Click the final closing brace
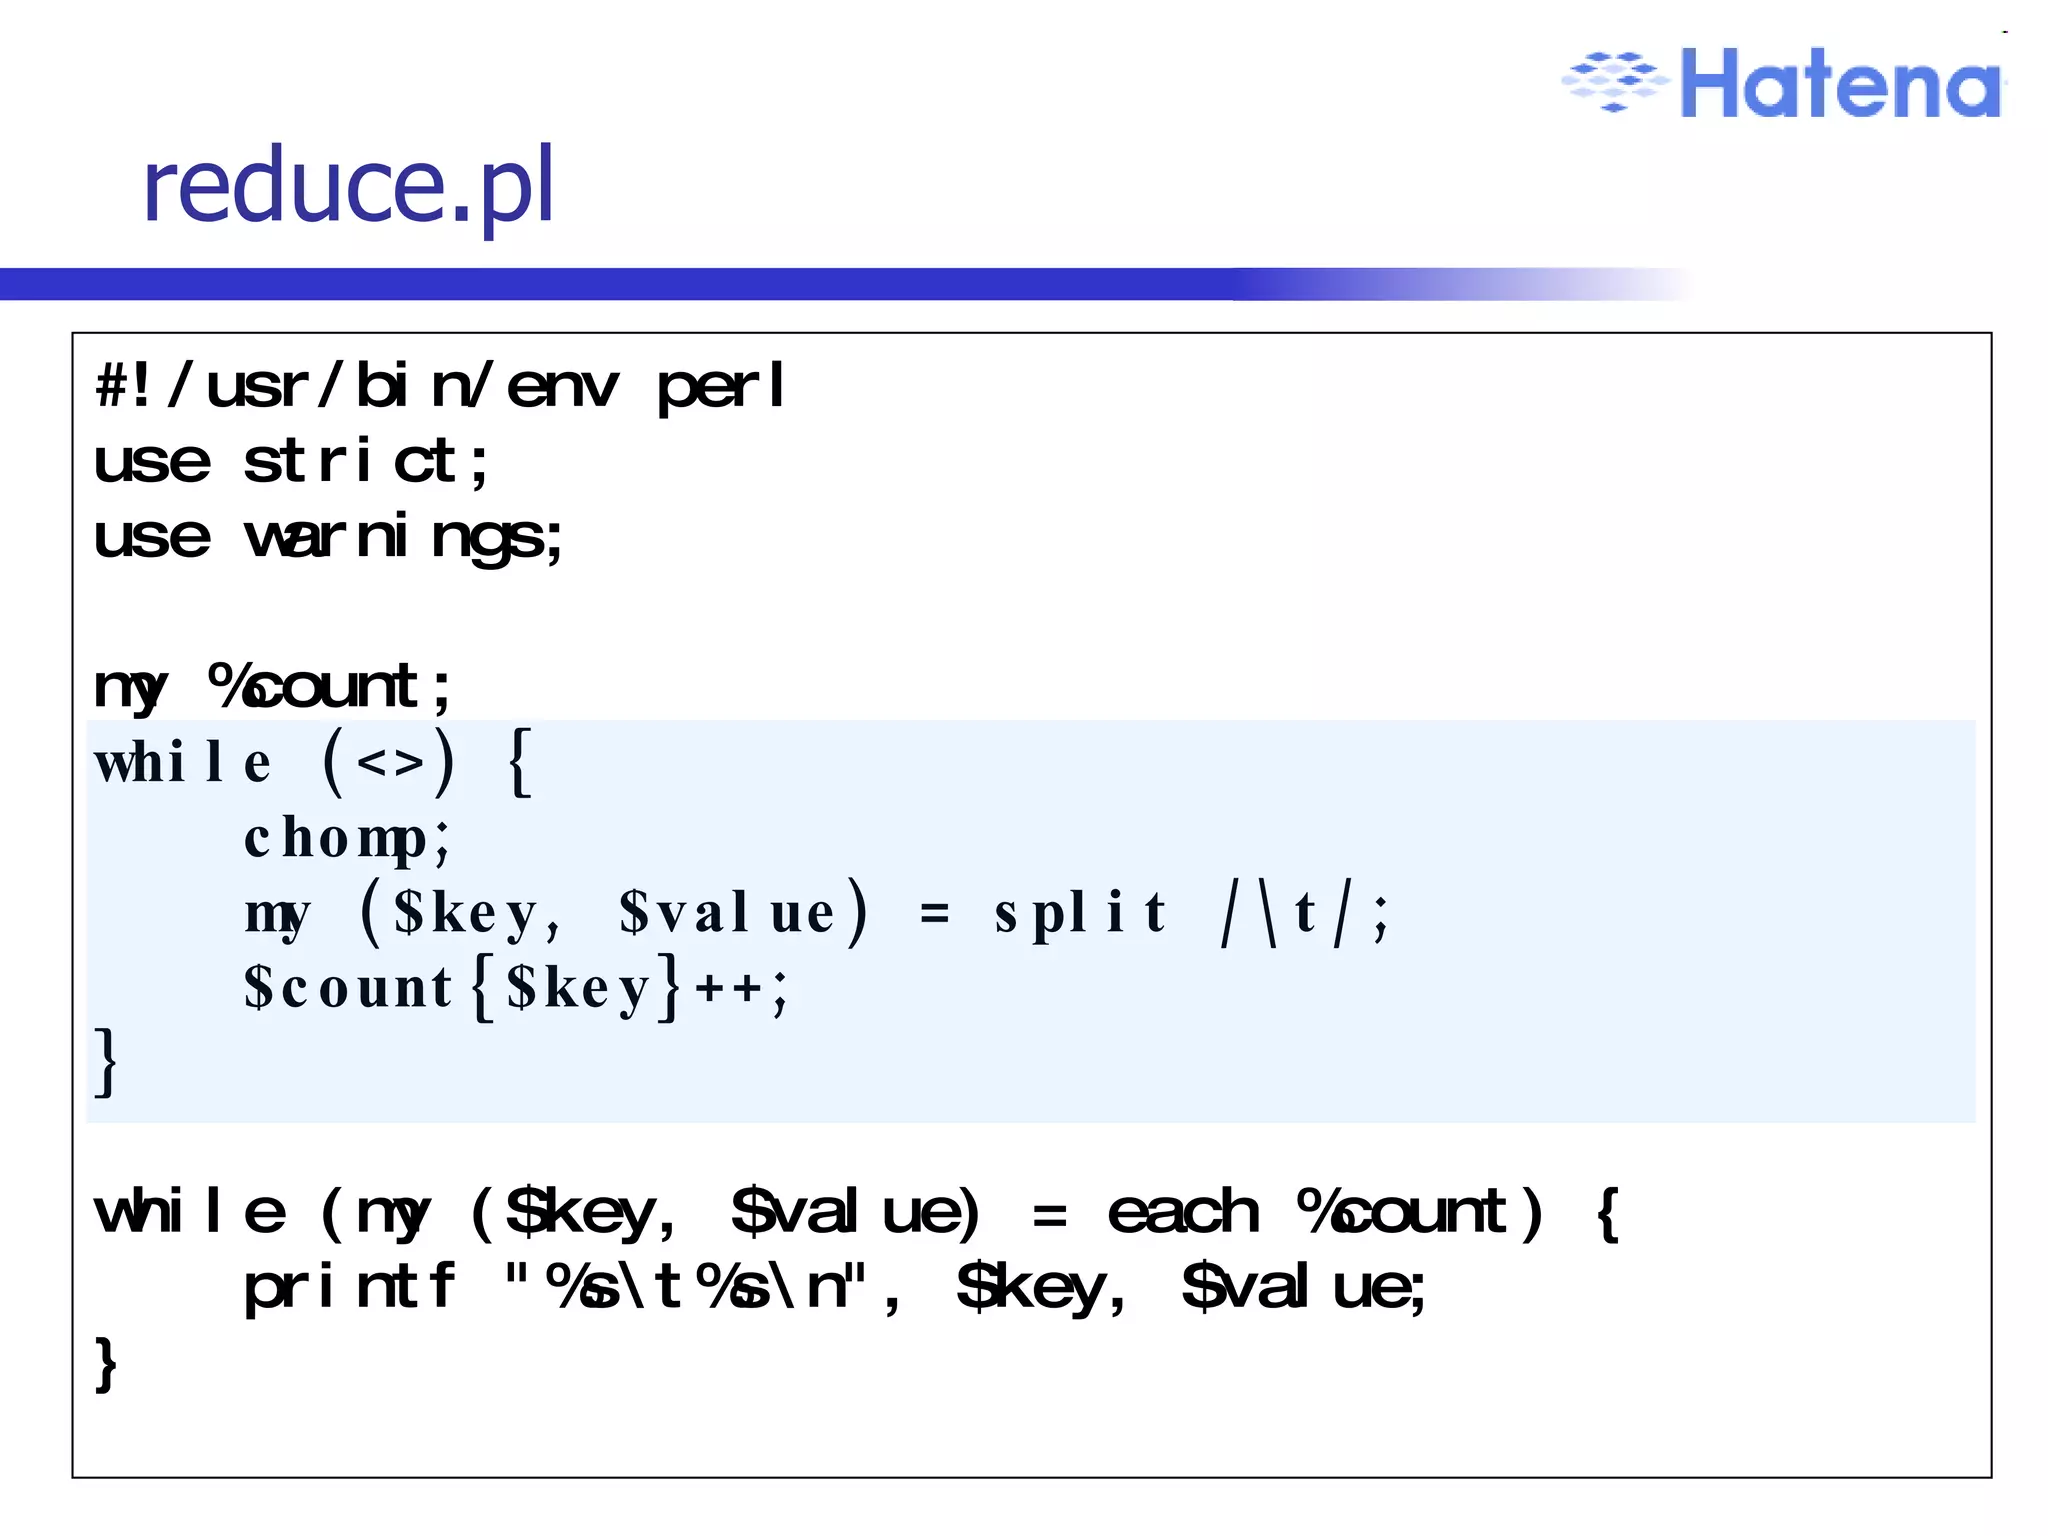 [x=106, y=1363]
